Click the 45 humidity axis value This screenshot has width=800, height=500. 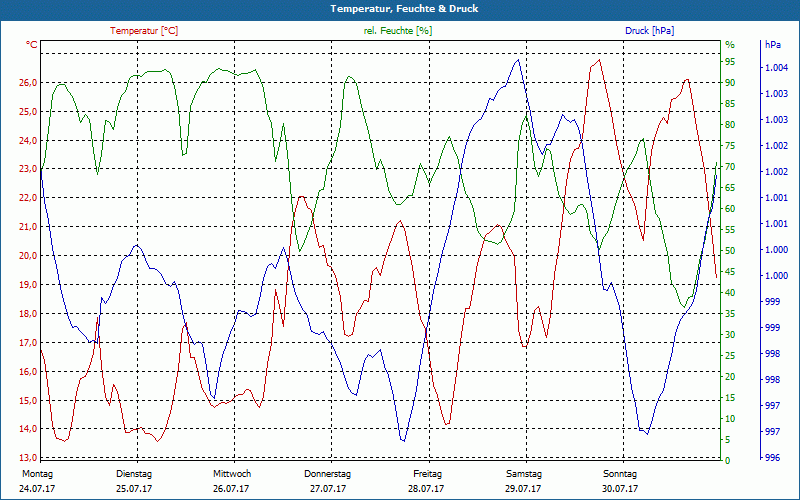click(x=730, y=272)
